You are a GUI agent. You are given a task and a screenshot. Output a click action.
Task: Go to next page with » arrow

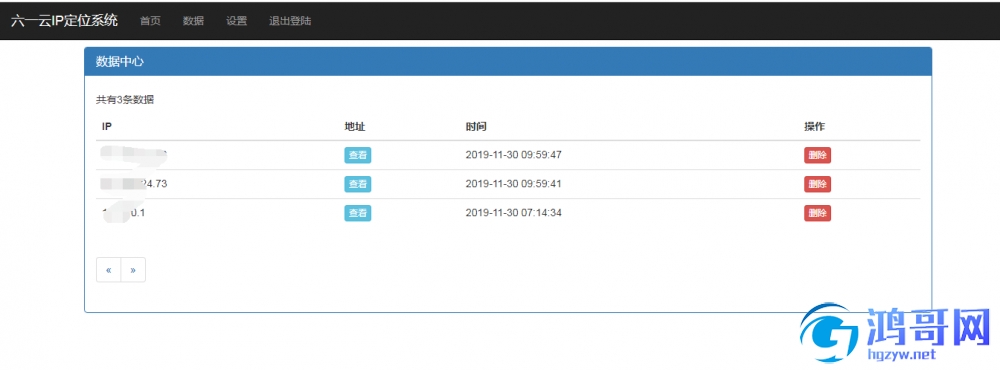(x=133, y=270)
